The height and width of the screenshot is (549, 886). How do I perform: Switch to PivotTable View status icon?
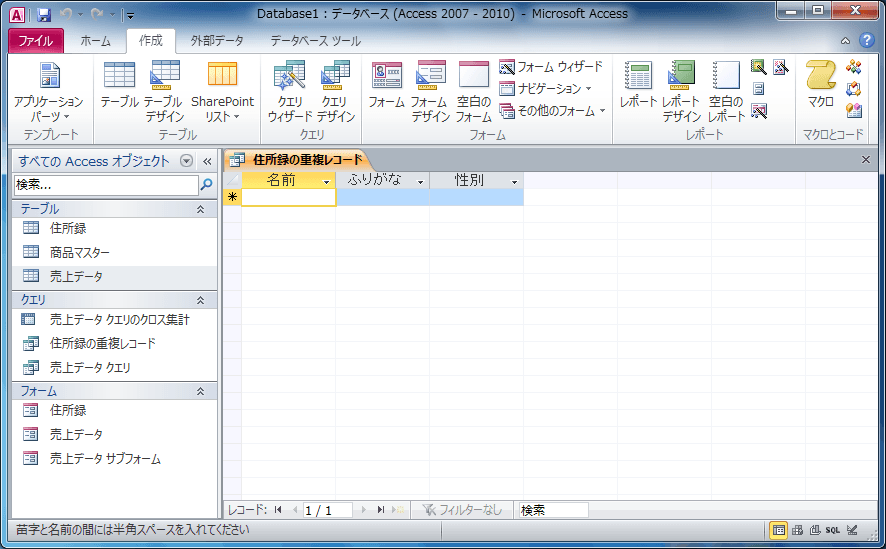(x=797, y=530)
